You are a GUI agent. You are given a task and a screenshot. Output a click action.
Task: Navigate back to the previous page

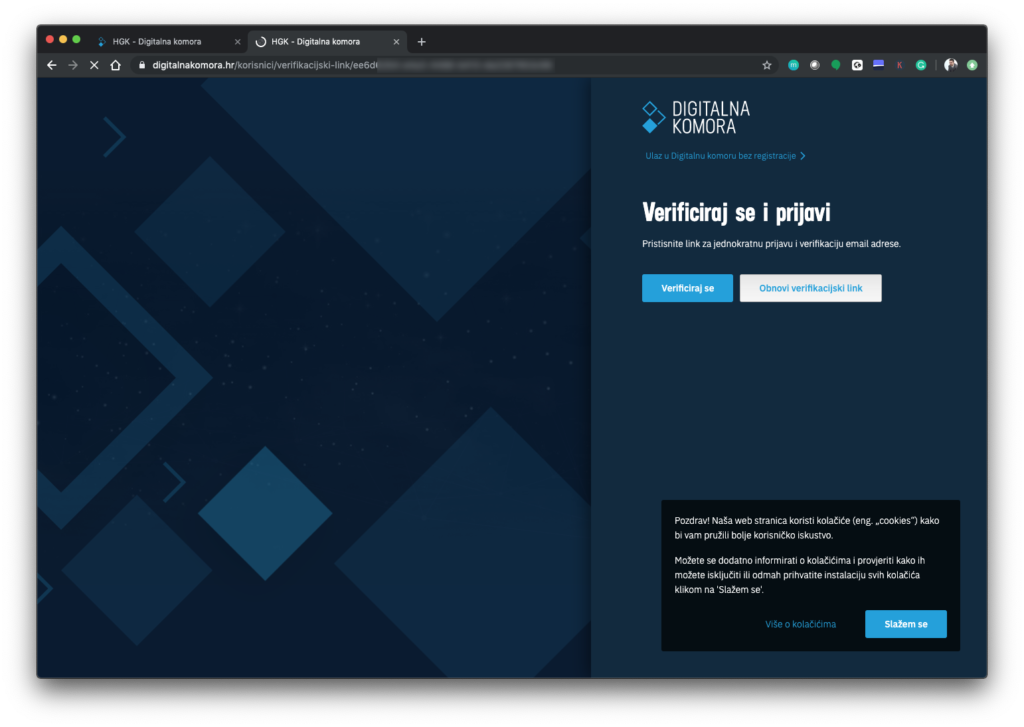[52, 65]
